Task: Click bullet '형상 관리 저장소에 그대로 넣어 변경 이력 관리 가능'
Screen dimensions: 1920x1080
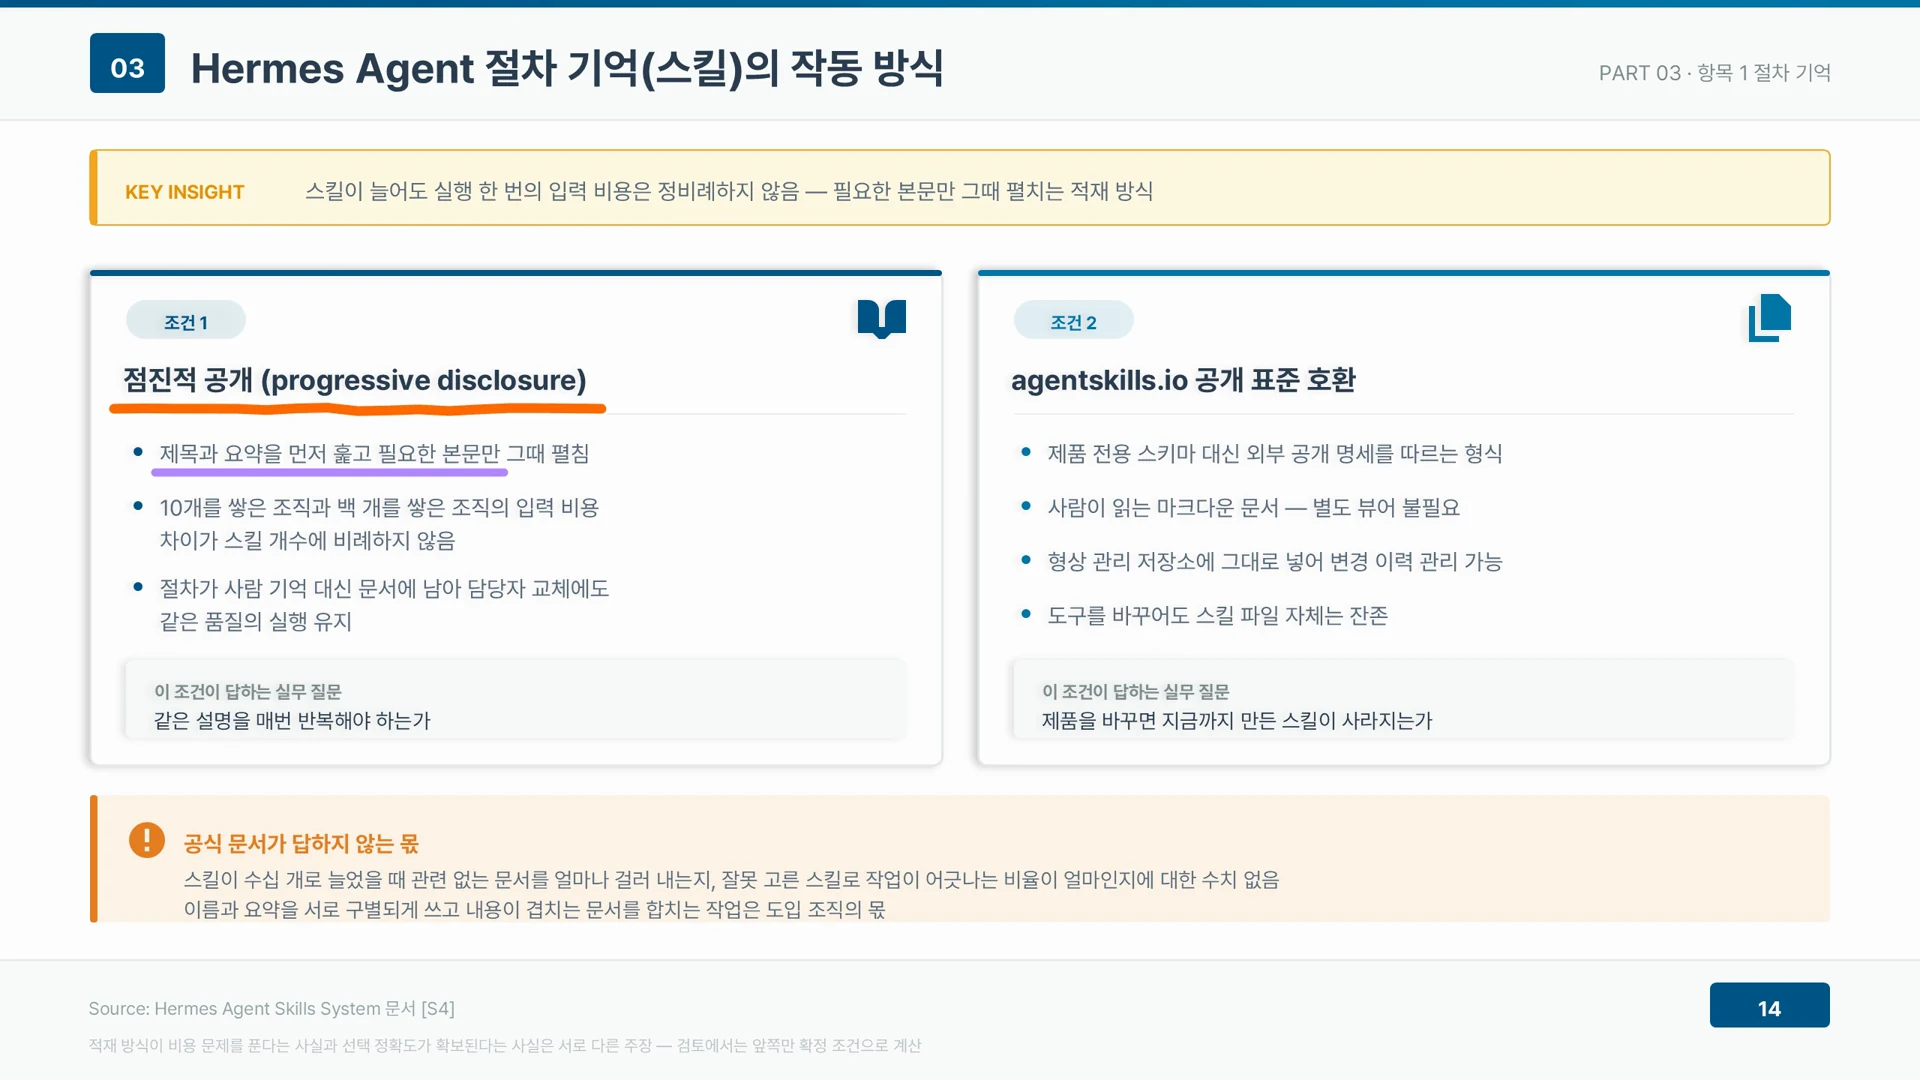Action: (x=1274, y=561)
